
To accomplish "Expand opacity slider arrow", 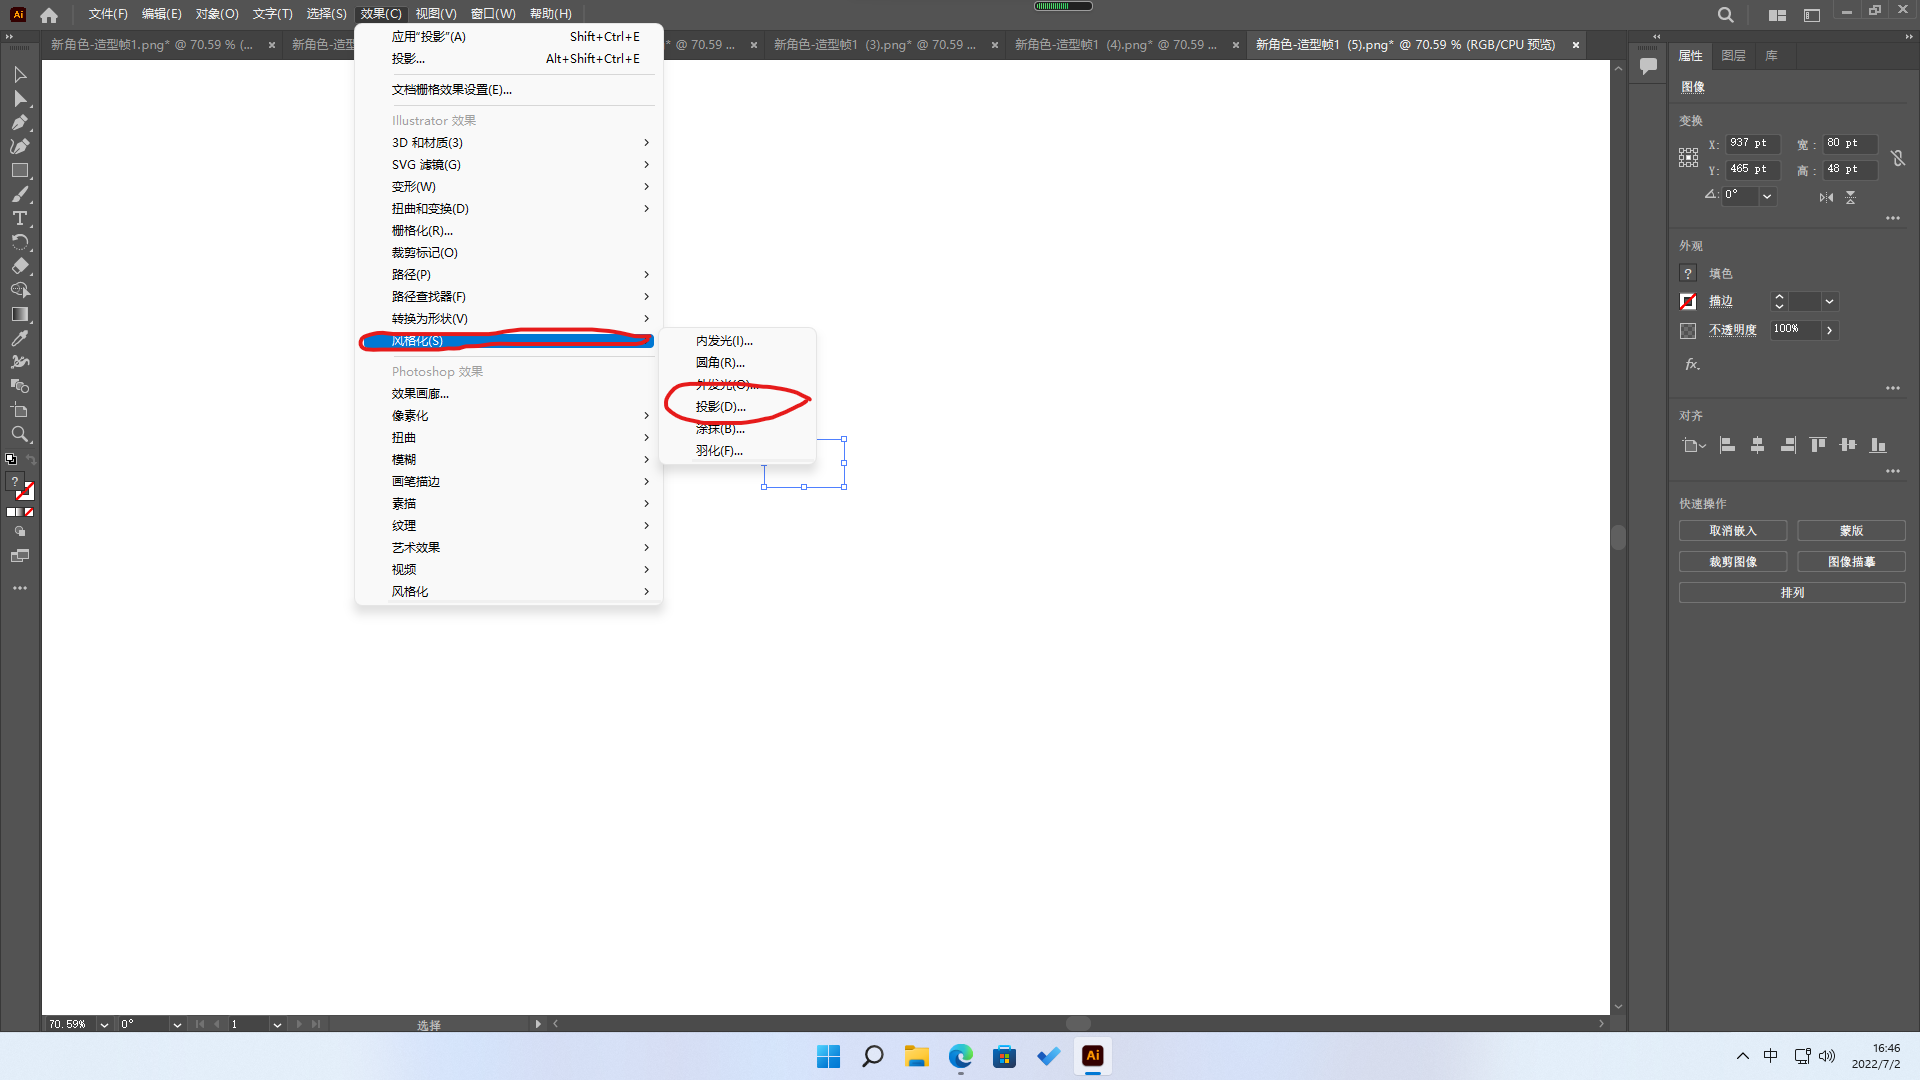I will (x=1829, y=330).
